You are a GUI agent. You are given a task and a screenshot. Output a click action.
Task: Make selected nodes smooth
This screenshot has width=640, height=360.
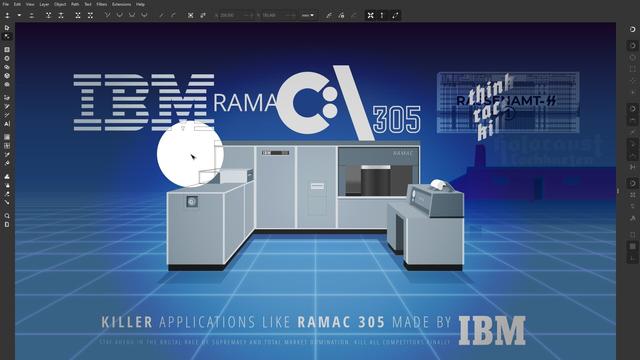(x=120, y=15)
